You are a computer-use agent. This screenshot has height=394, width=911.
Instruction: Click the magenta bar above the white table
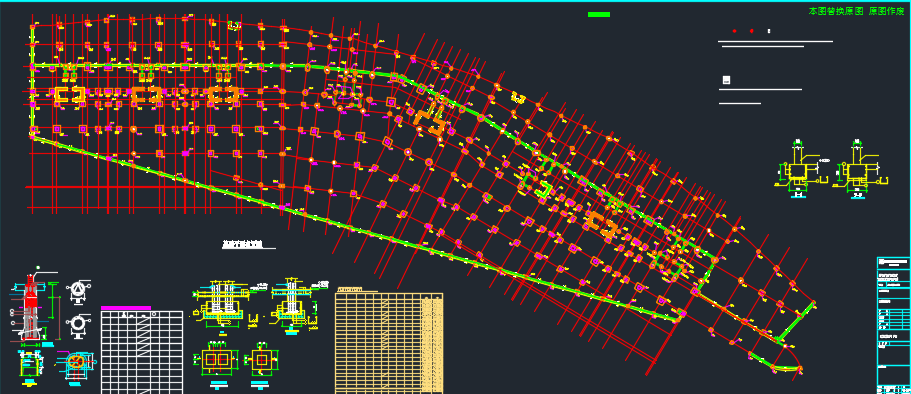click(125, 308)
